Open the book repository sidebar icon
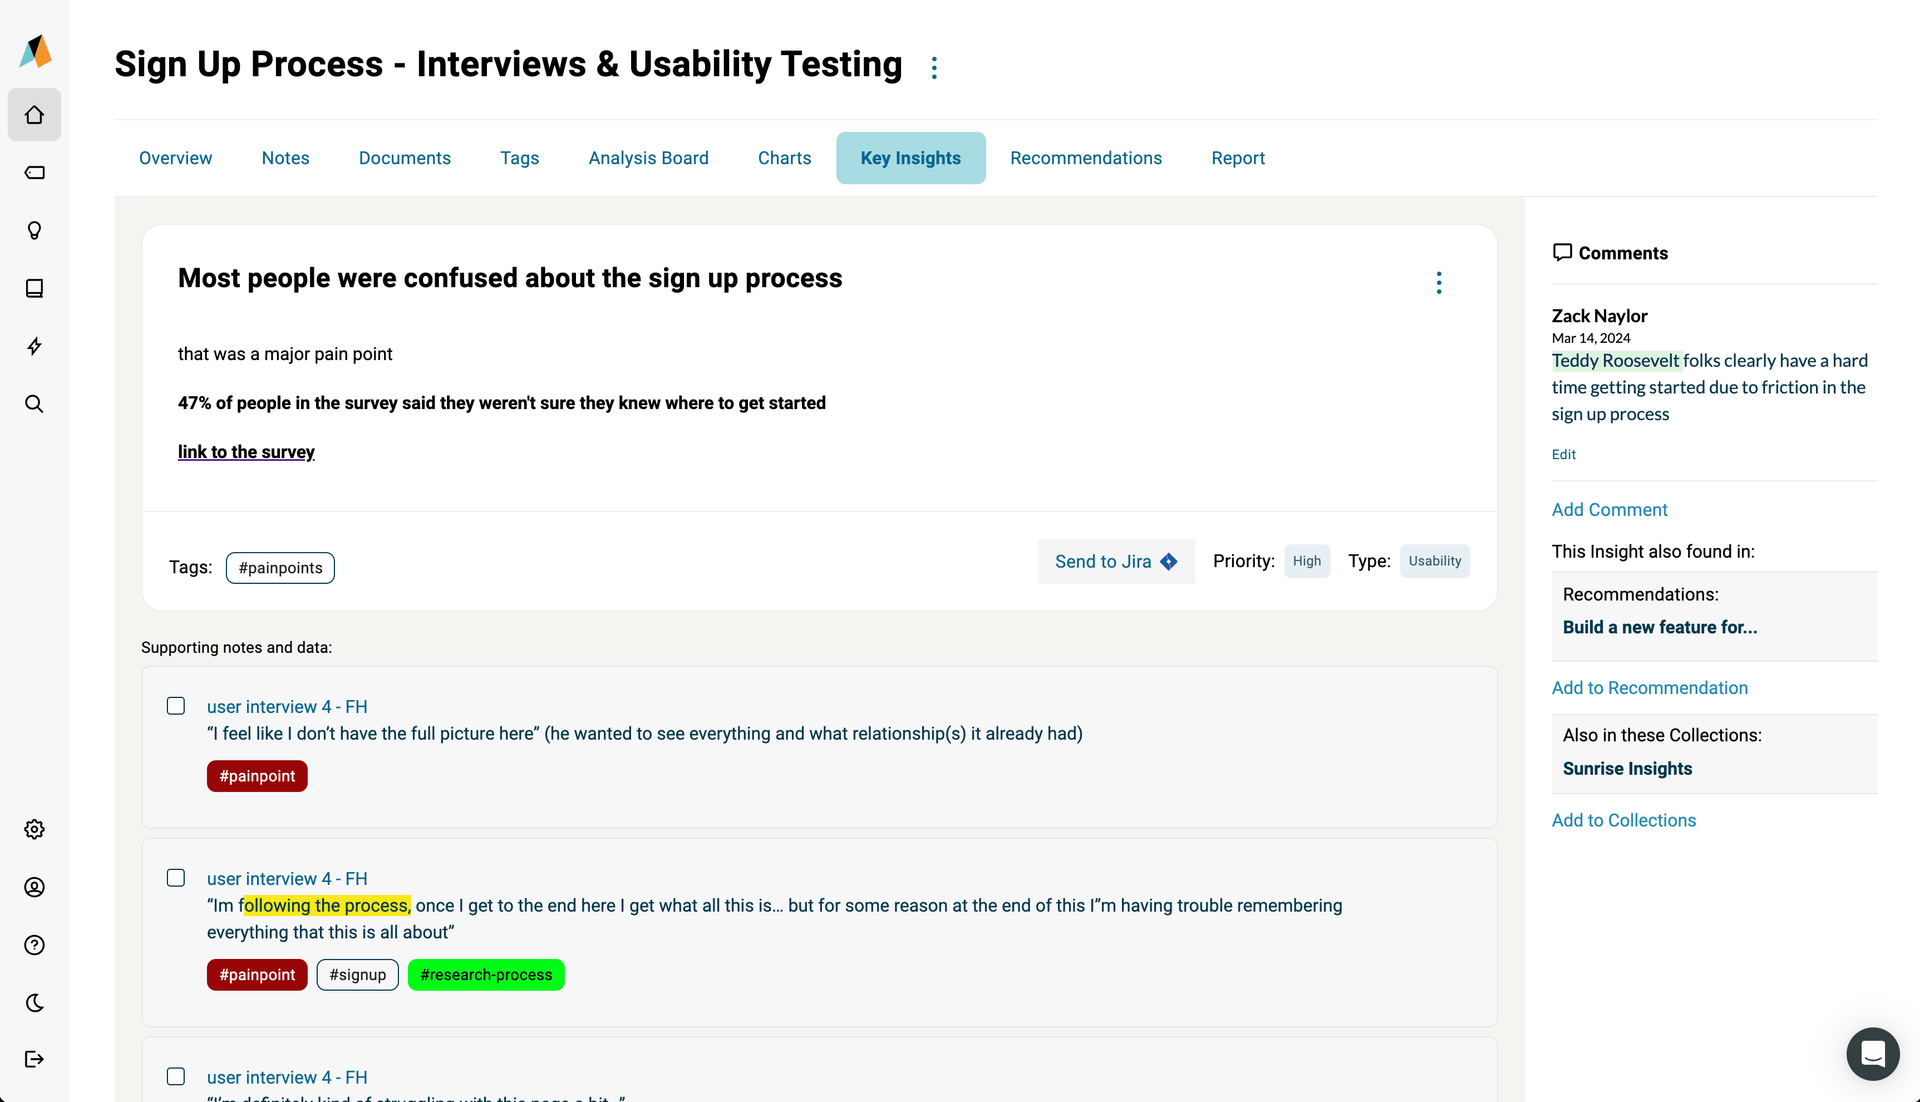Screen dimensions: 1920x1102 click(x=34, y=289)
